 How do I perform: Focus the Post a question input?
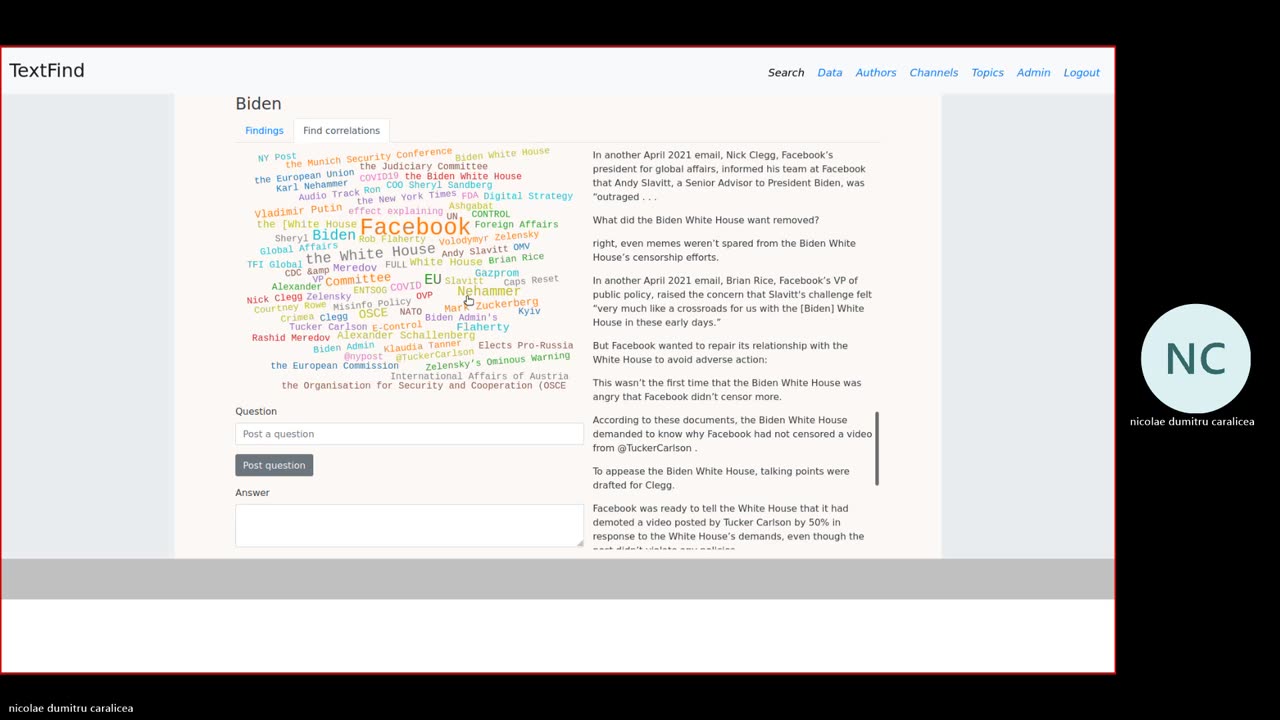409,434
